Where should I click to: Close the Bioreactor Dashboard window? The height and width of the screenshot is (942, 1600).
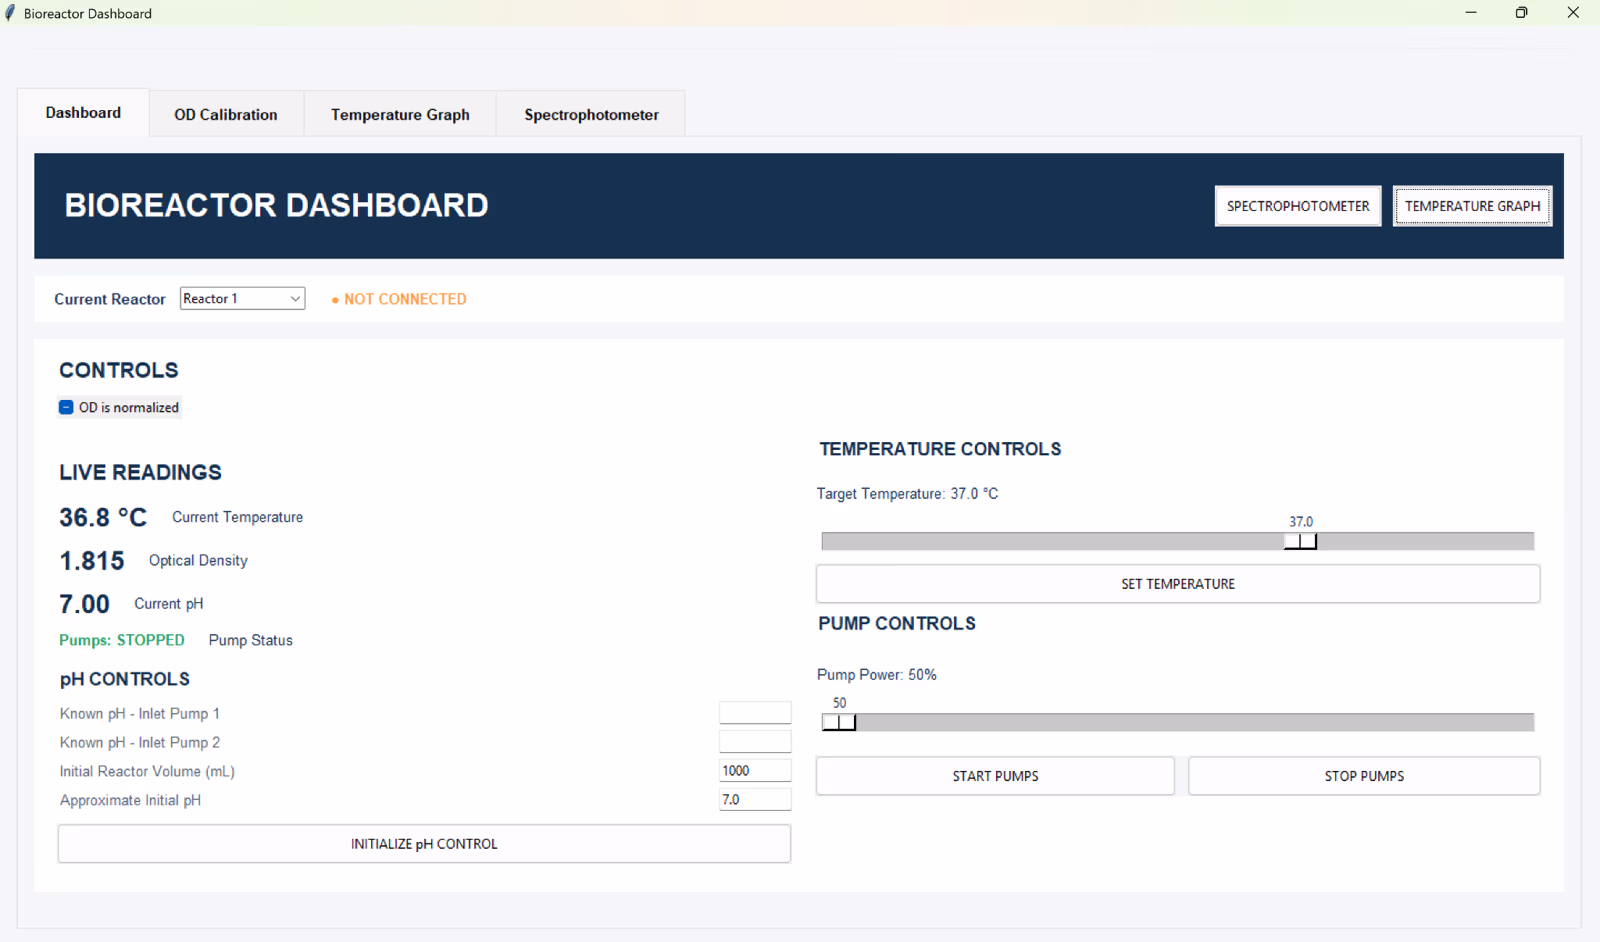point(1573,13)
